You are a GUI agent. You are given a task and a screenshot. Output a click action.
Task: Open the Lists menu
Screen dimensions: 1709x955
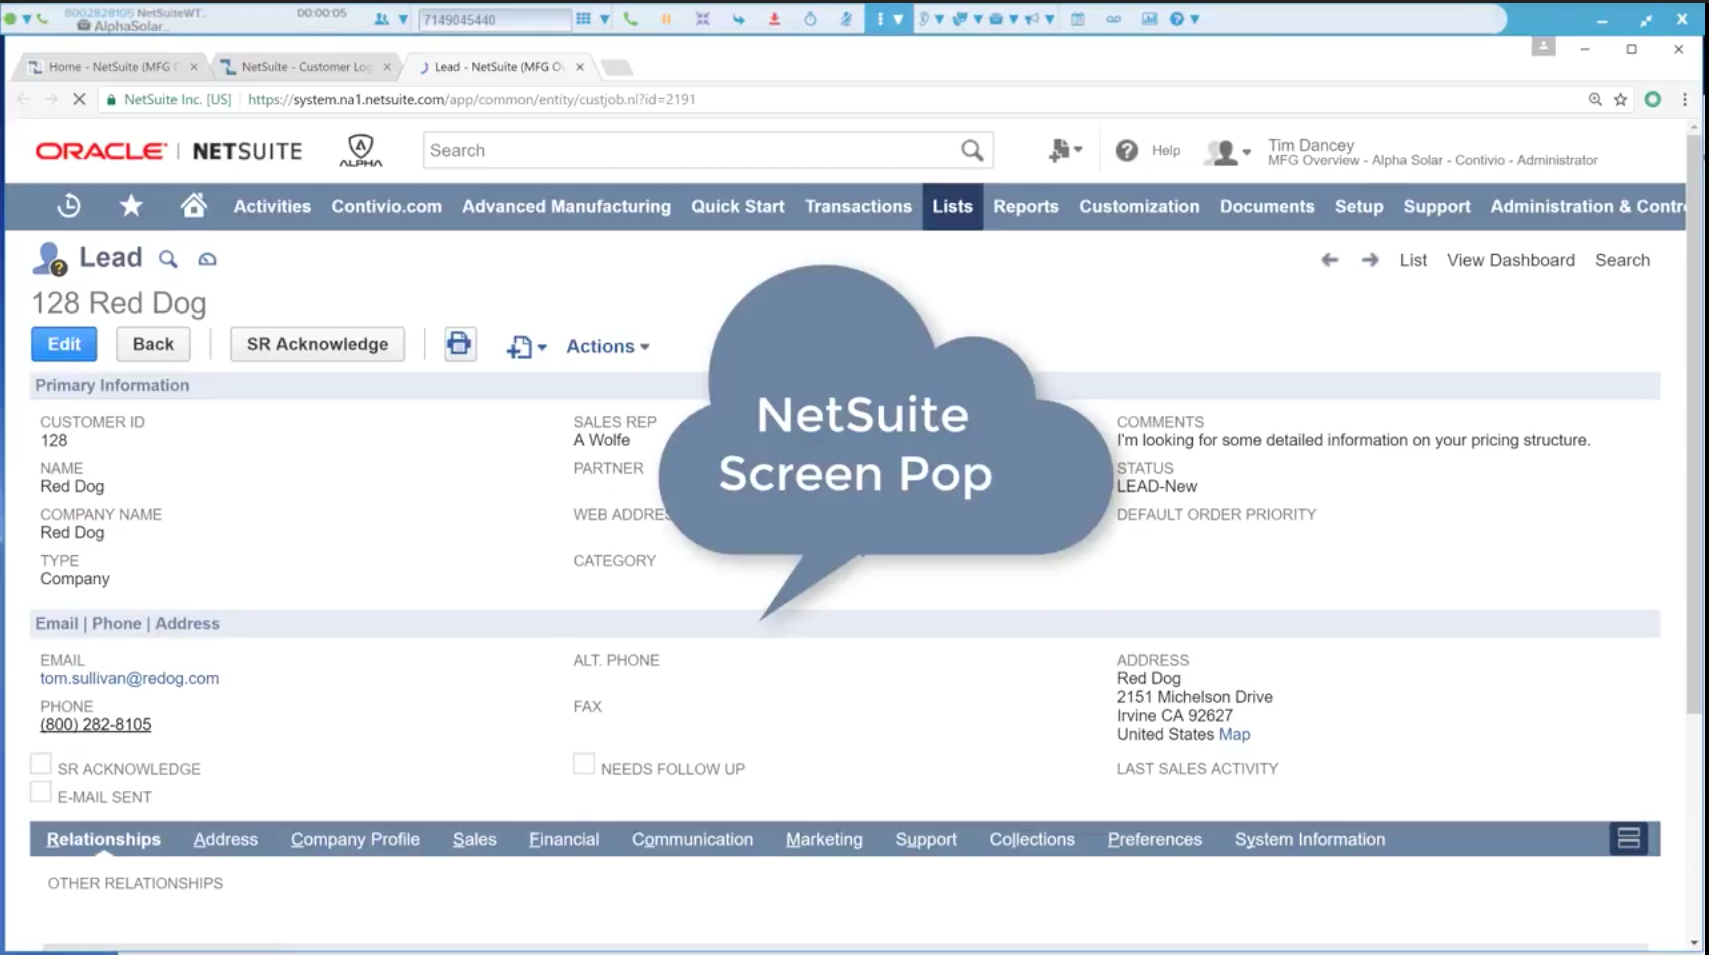[x=952, y=206]
